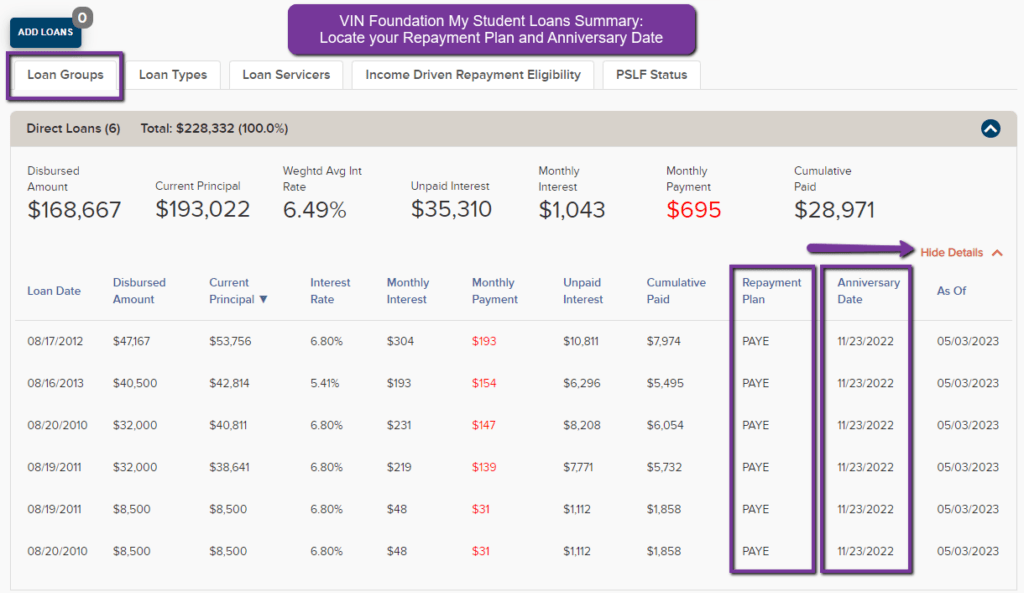Click the Repayment Plan column header
The height and width of the screenshot is (593, 1024).
click(769, 291)
